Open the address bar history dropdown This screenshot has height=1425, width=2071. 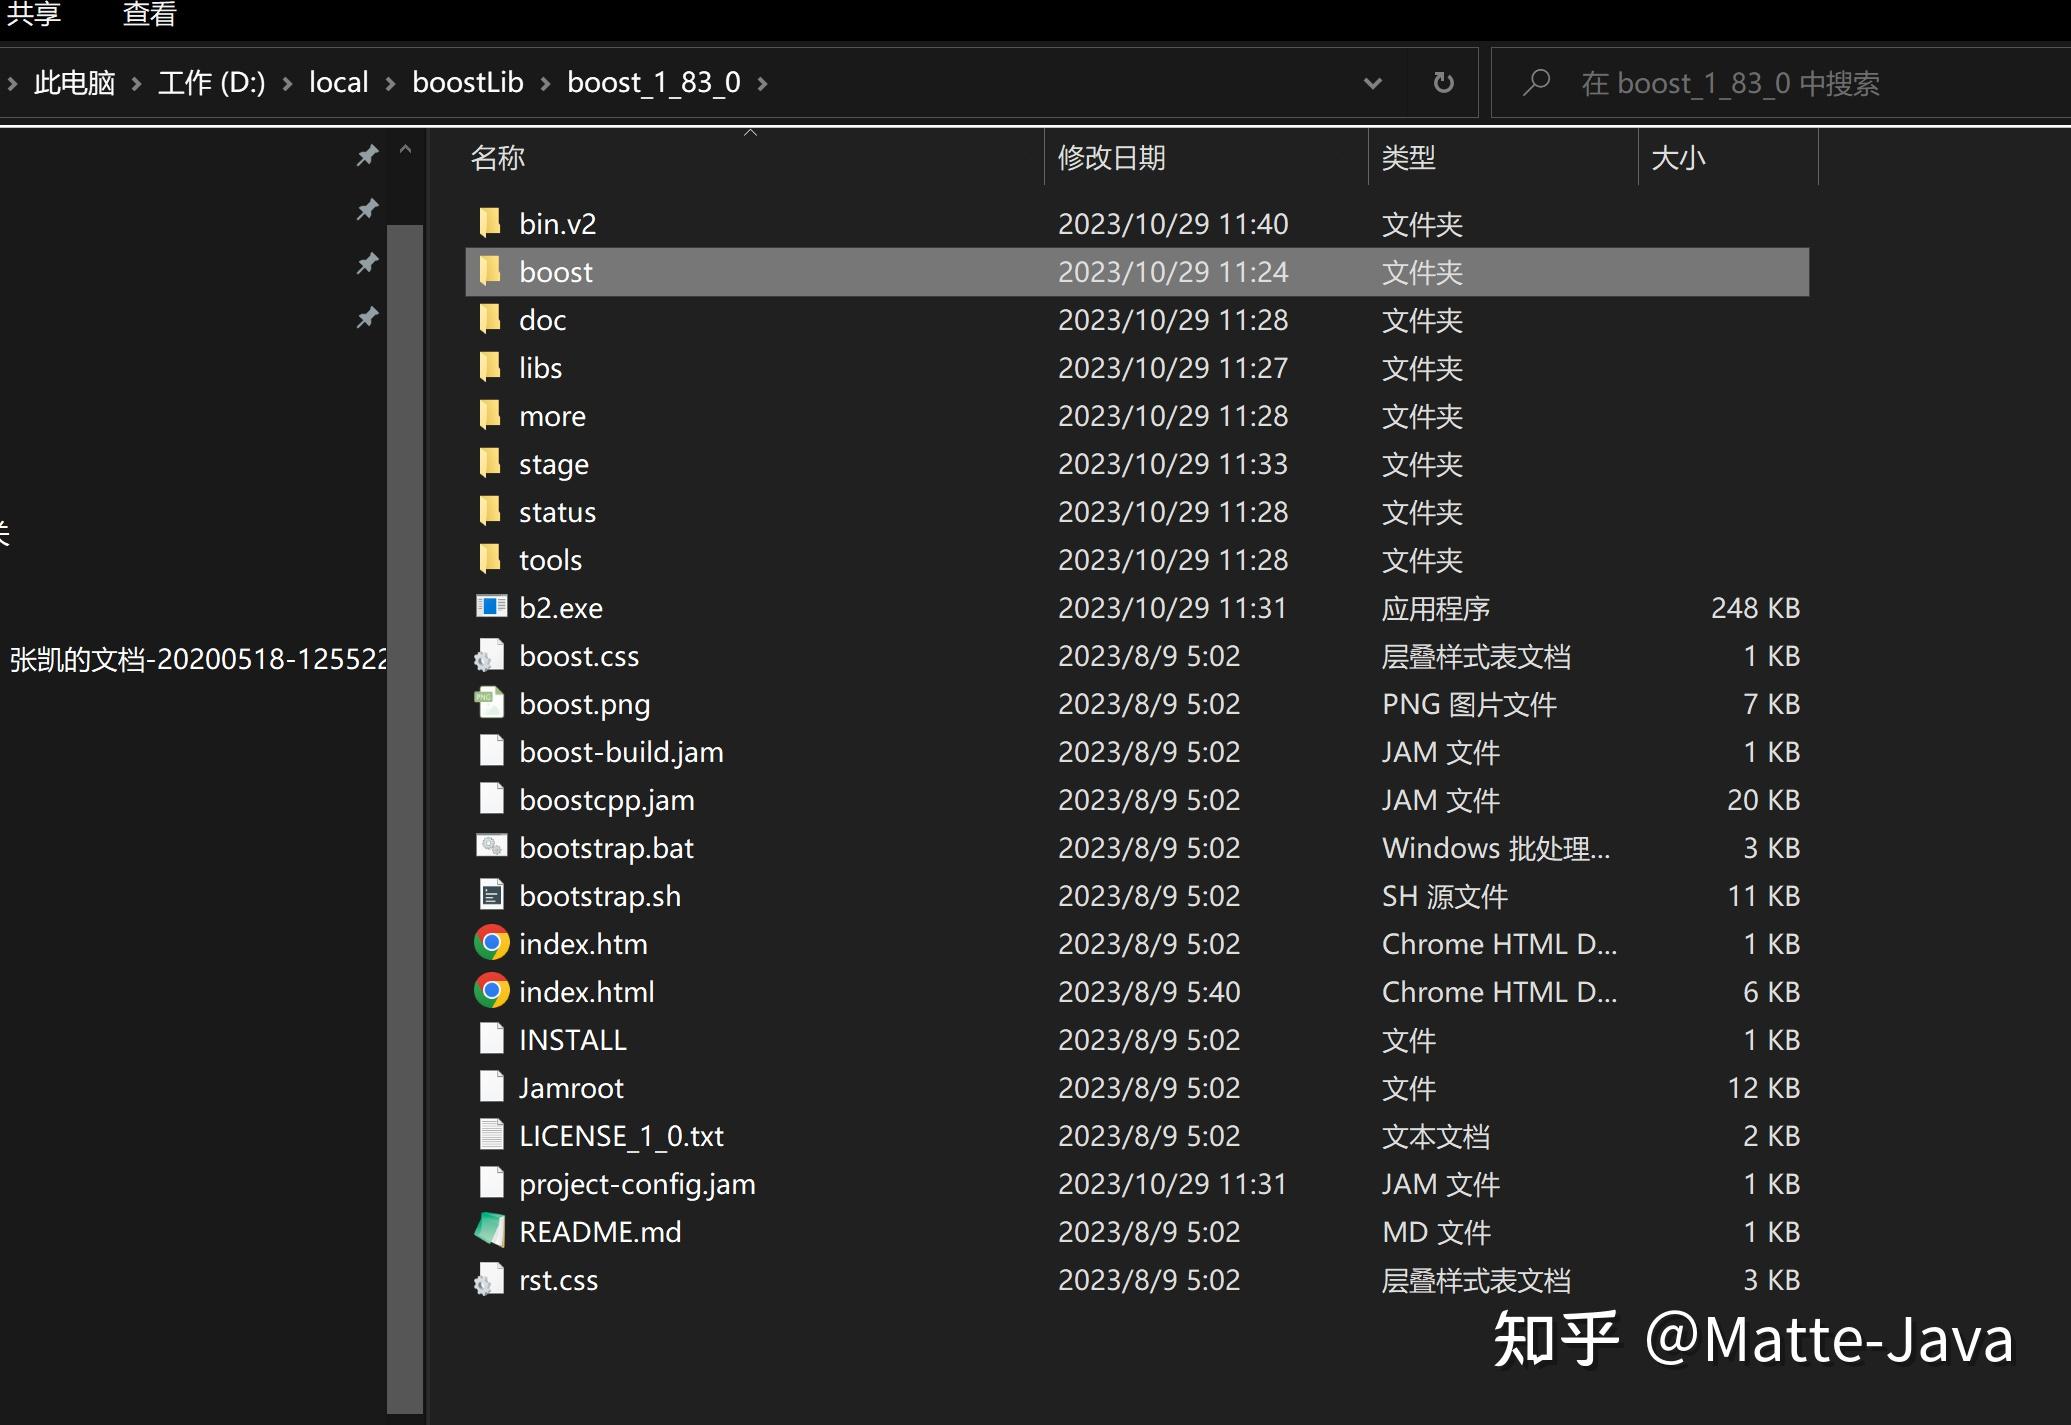pos(1373,83)
